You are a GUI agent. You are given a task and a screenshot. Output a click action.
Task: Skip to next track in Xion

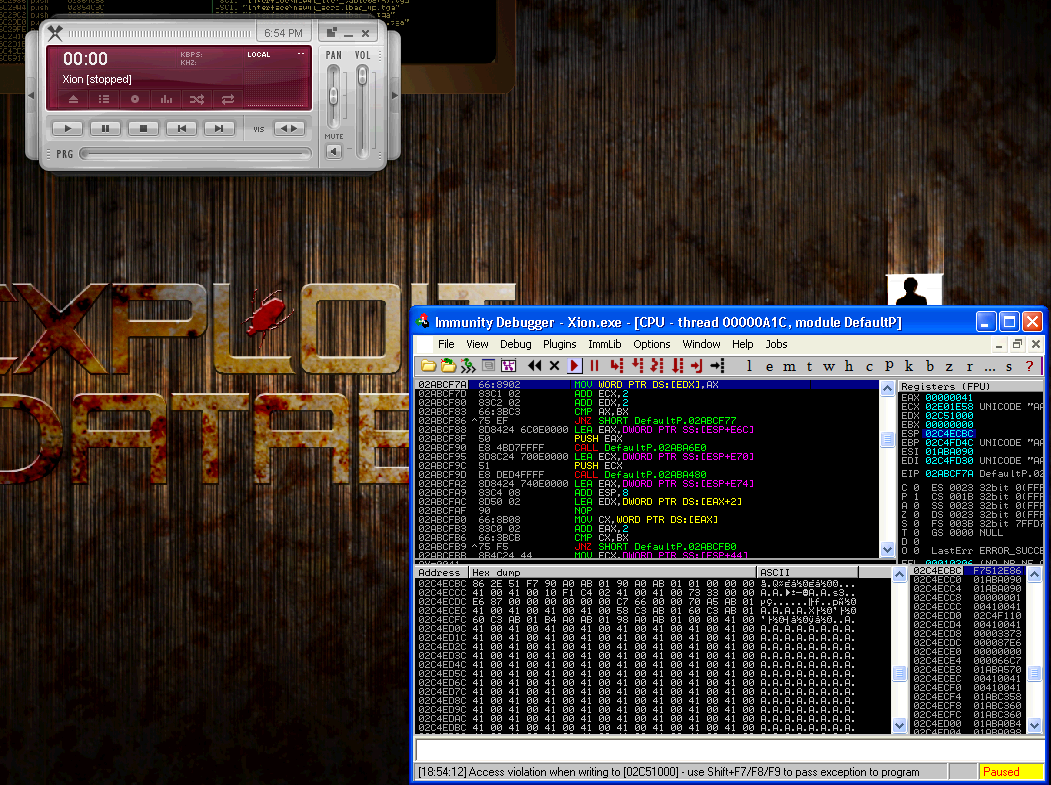point(219,128)
